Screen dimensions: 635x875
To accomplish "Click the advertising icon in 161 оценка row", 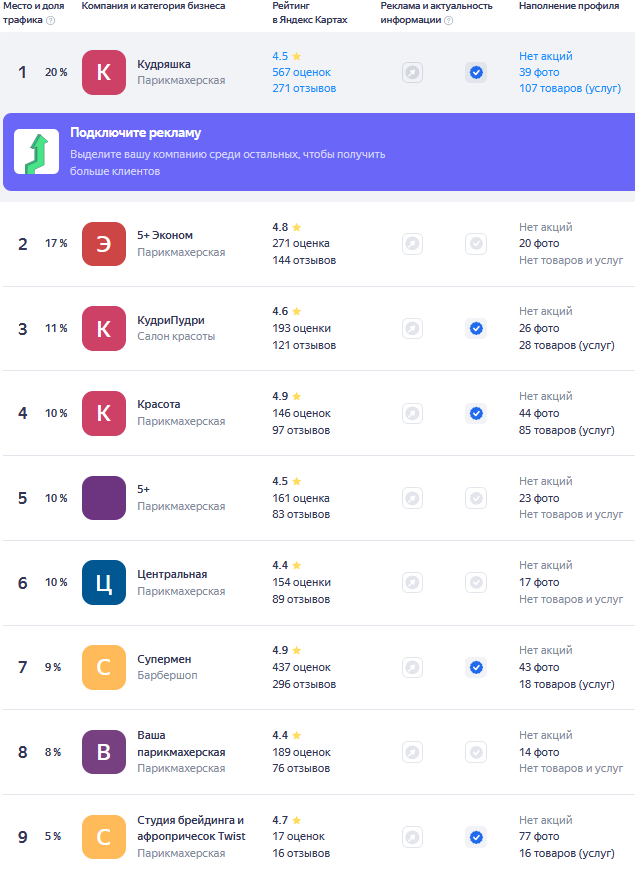I will coord(412,498).
